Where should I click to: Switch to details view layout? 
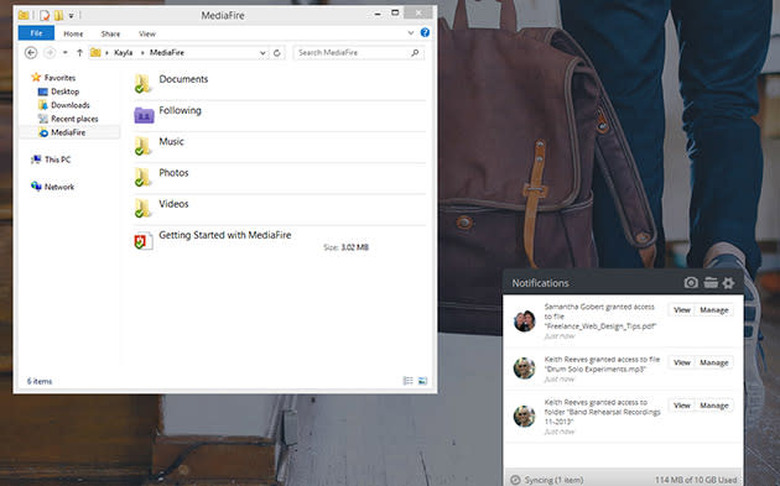(408, 381)
